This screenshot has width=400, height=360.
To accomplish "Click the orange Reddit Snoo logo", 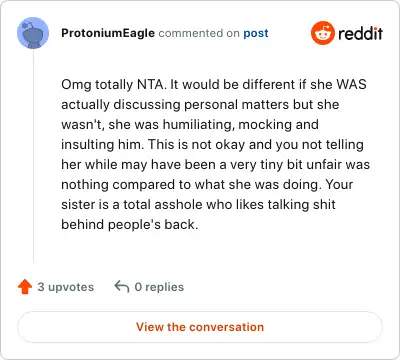I will 322,33.
